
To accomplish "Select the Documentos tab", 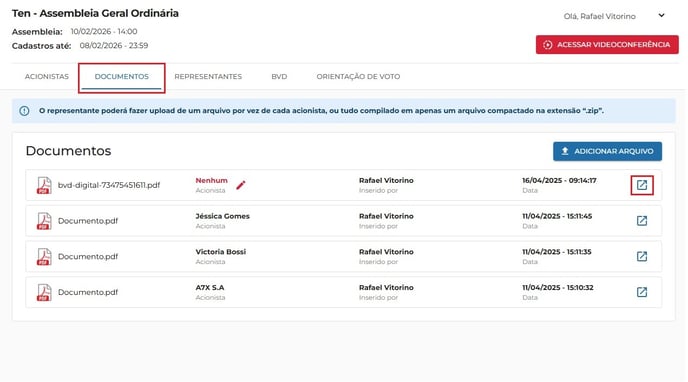I will click(122, 76).
